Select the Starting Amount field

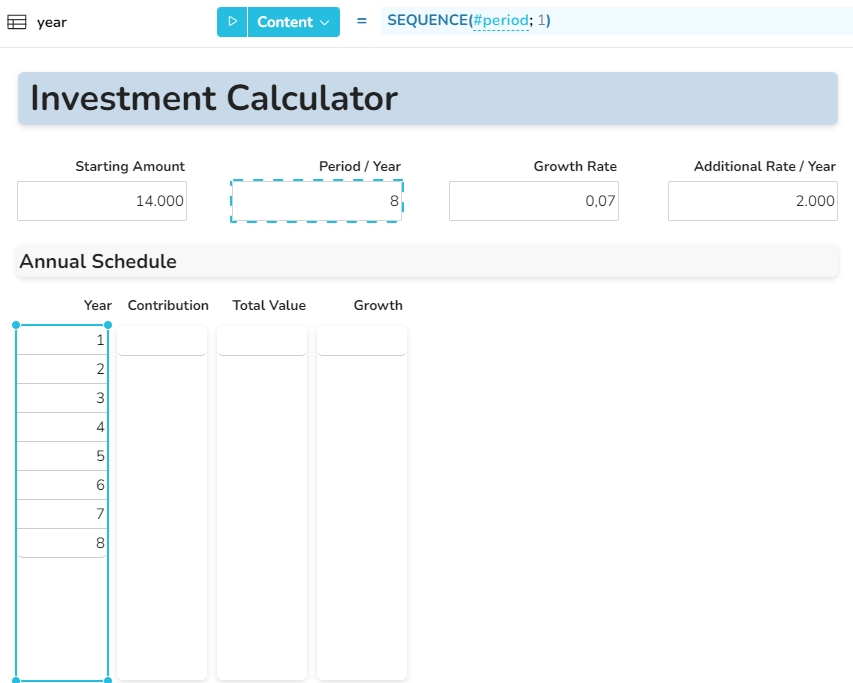coord(102,201)
